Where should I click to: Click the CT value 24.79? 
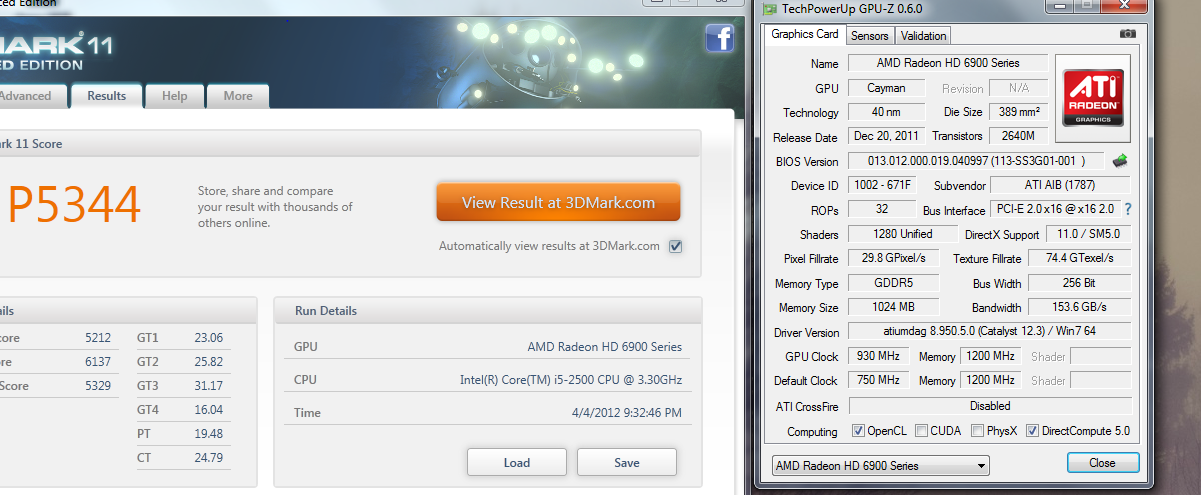[208, 457]
